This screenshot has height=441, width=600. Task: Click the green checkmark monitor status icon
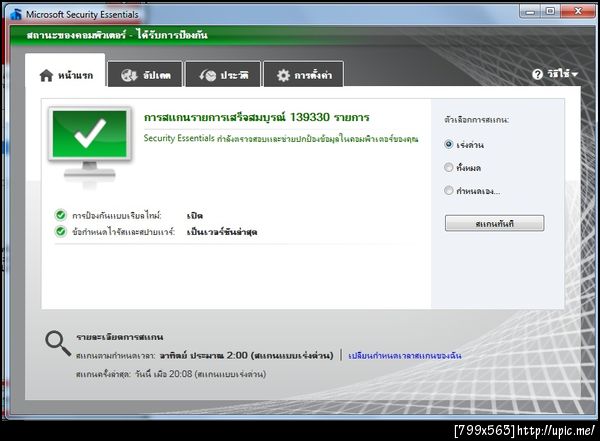[x=90, y=147]
